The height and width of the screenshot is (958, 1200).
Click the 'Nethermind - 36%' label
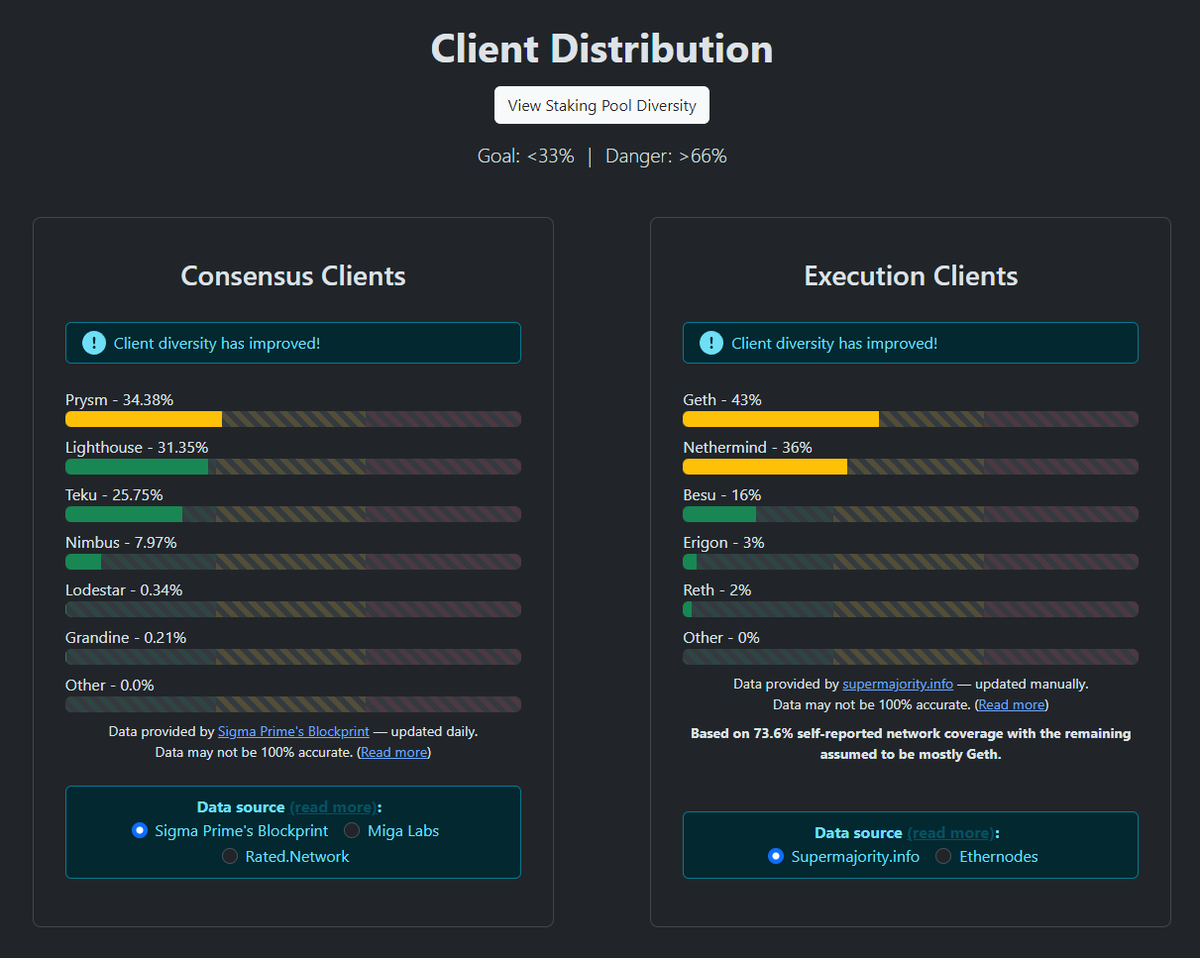tap(748, 447)
